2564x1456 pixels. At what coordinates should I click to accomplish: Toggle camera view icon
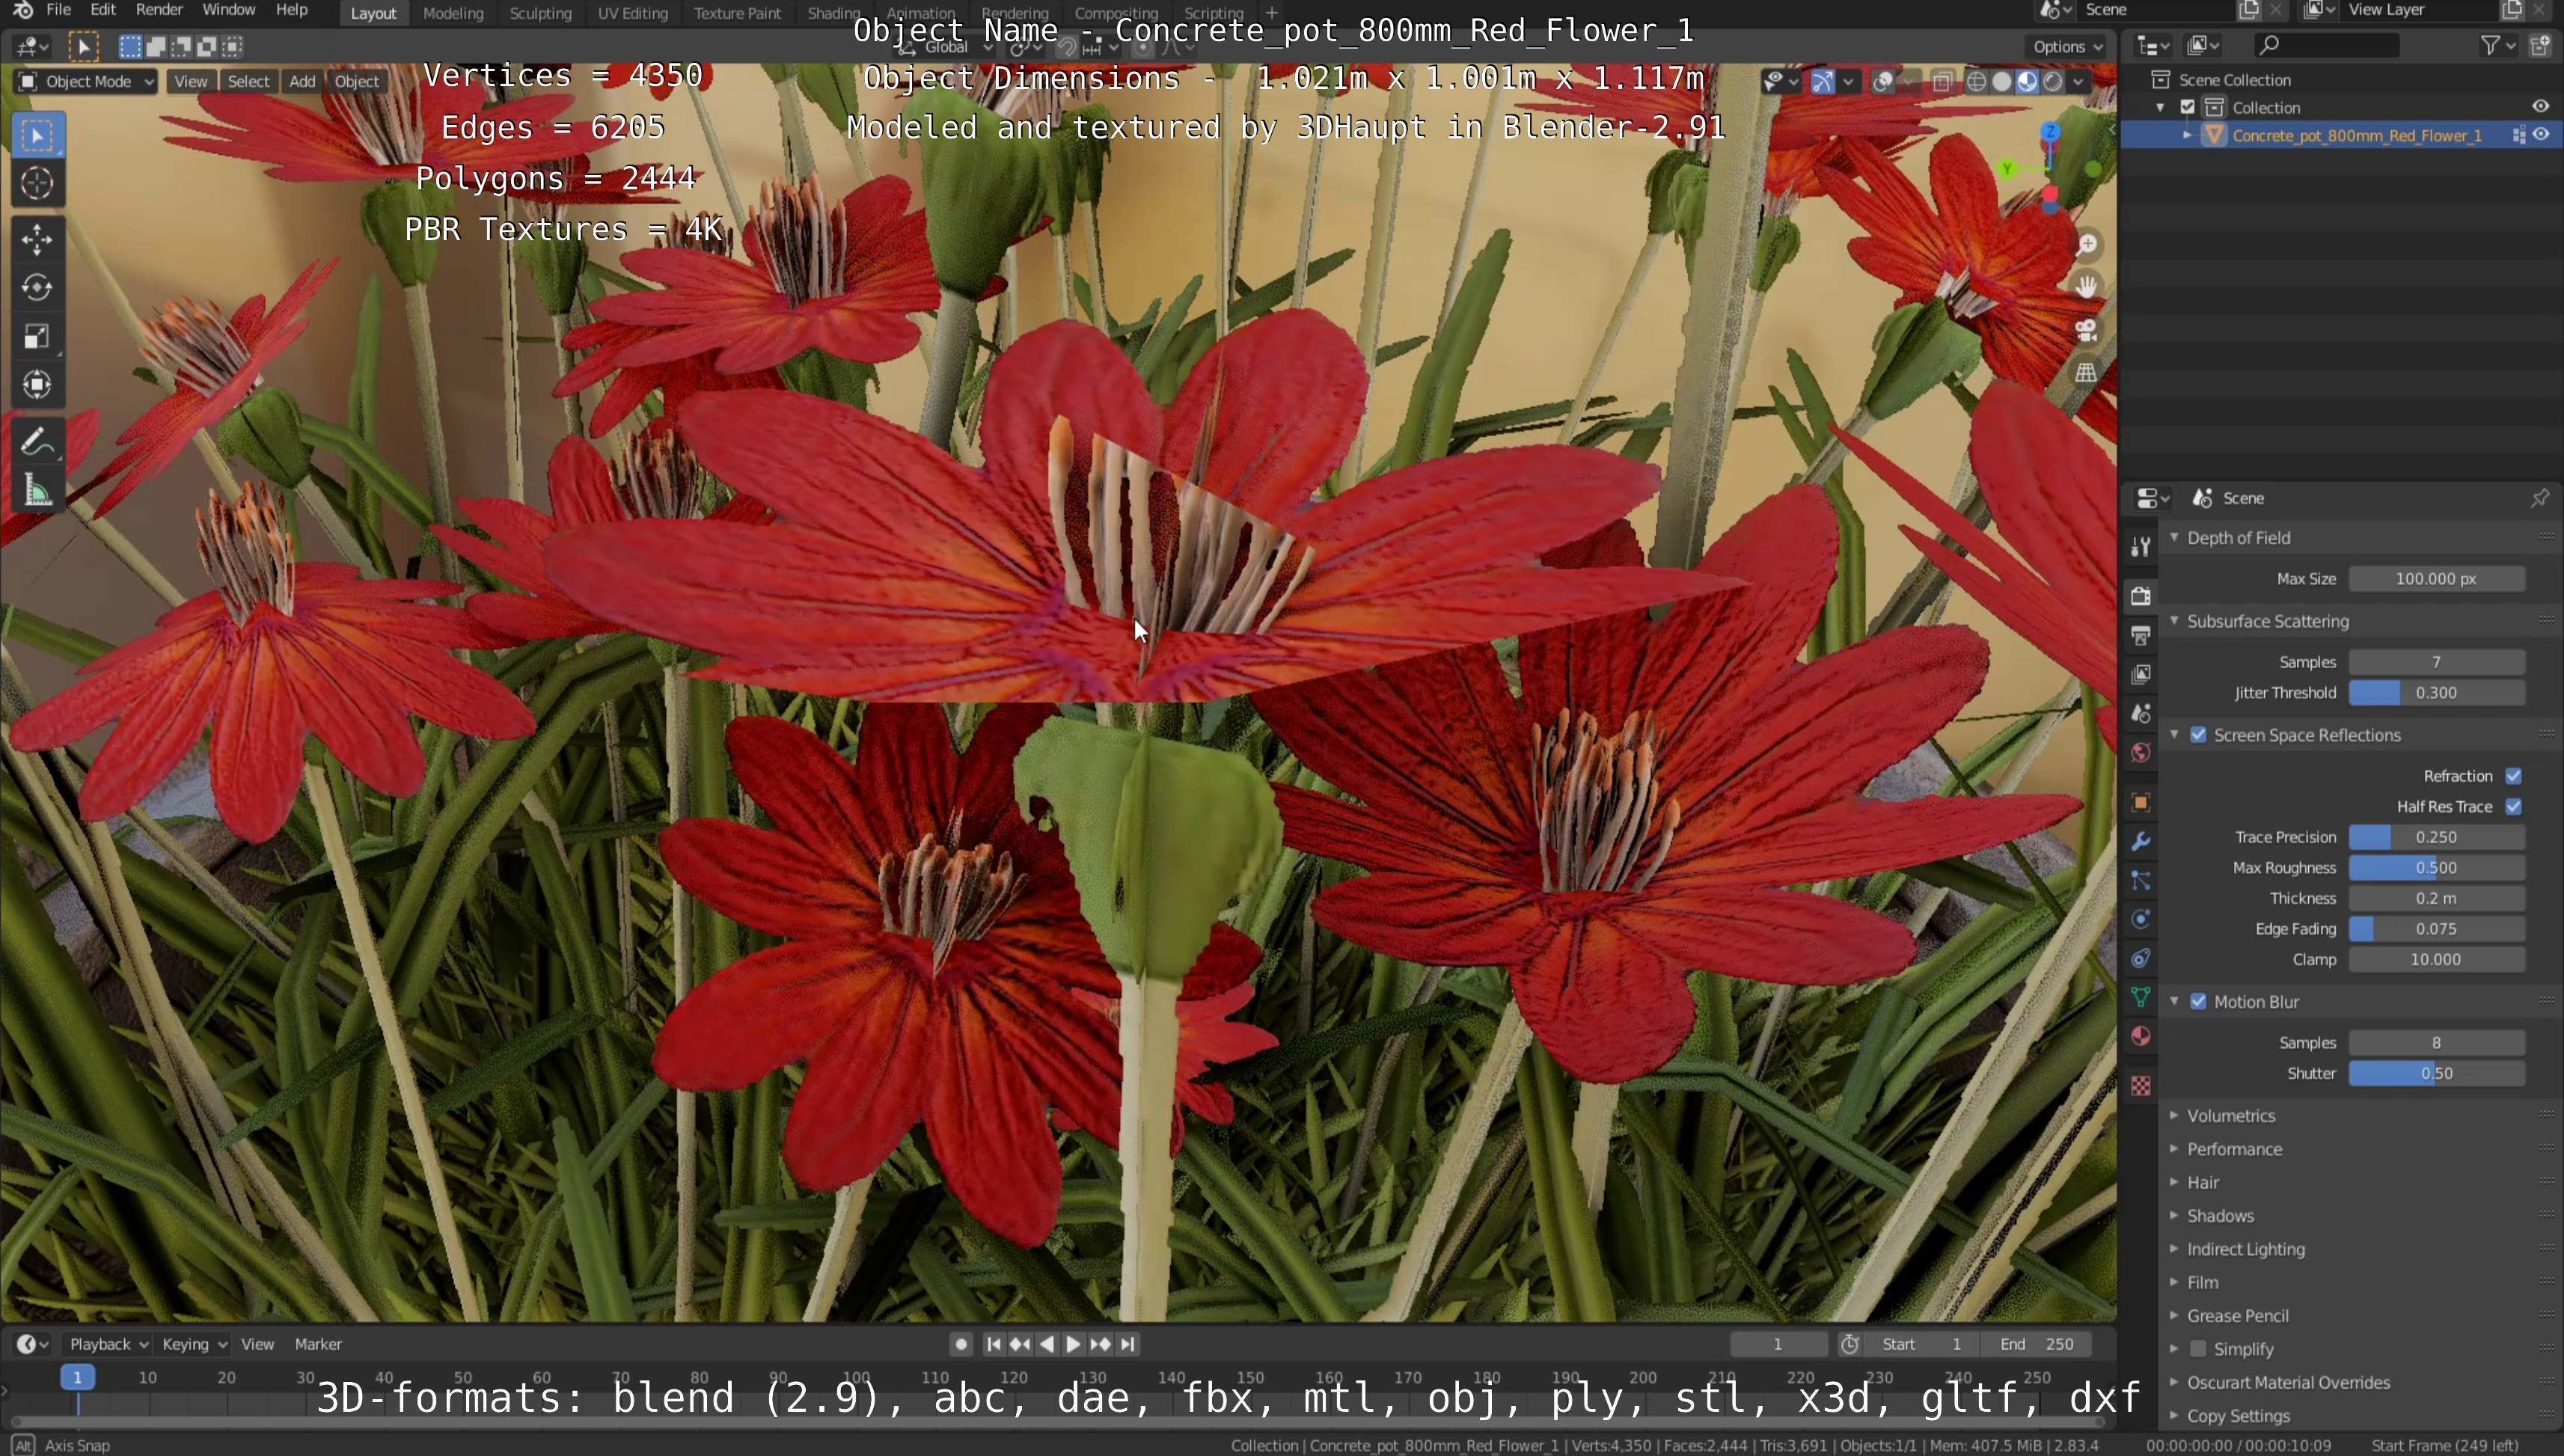point(2086,330)
